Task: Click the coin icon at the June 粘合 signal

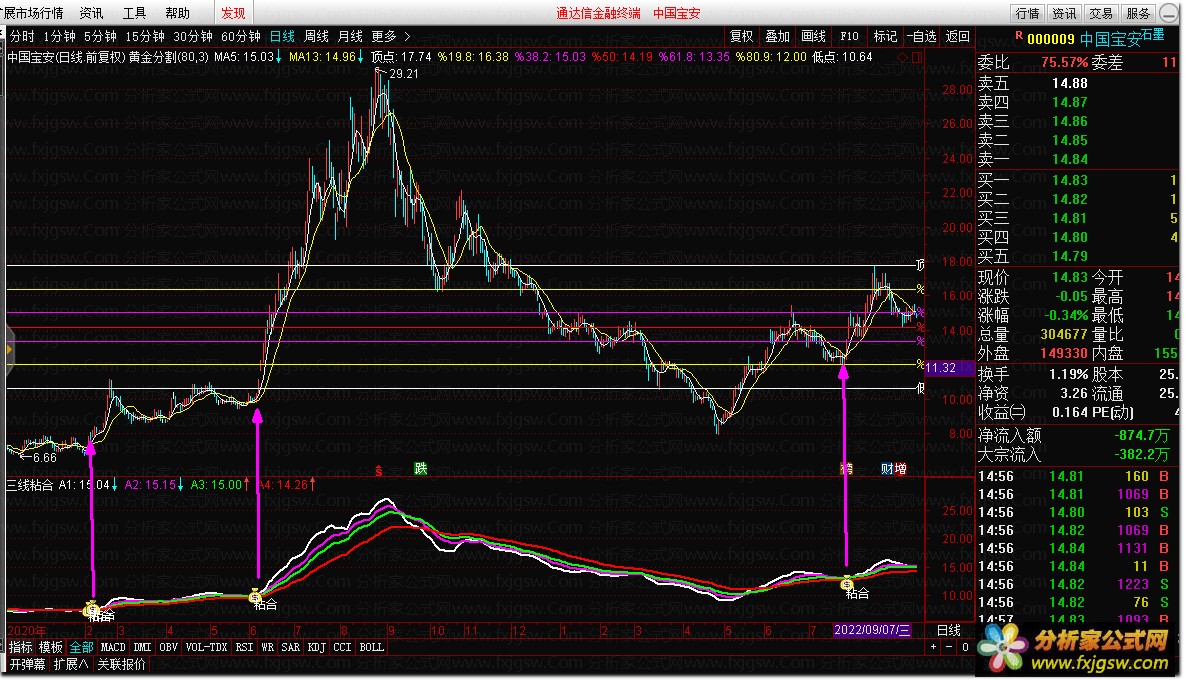Action: pyautogui.click(x=255, y=596)
